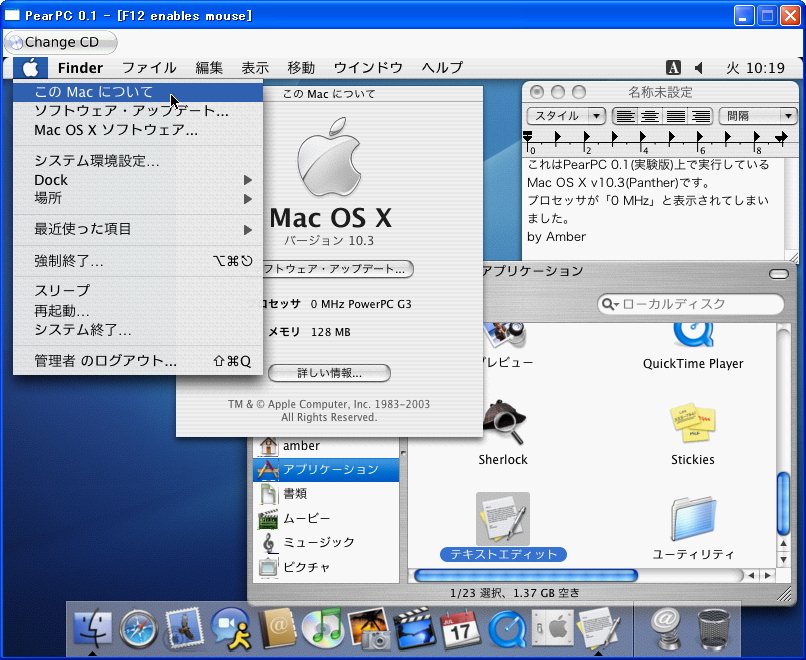806x660 pixels.
Task: Open the Finder icon in the Dock
Action: 93,629
